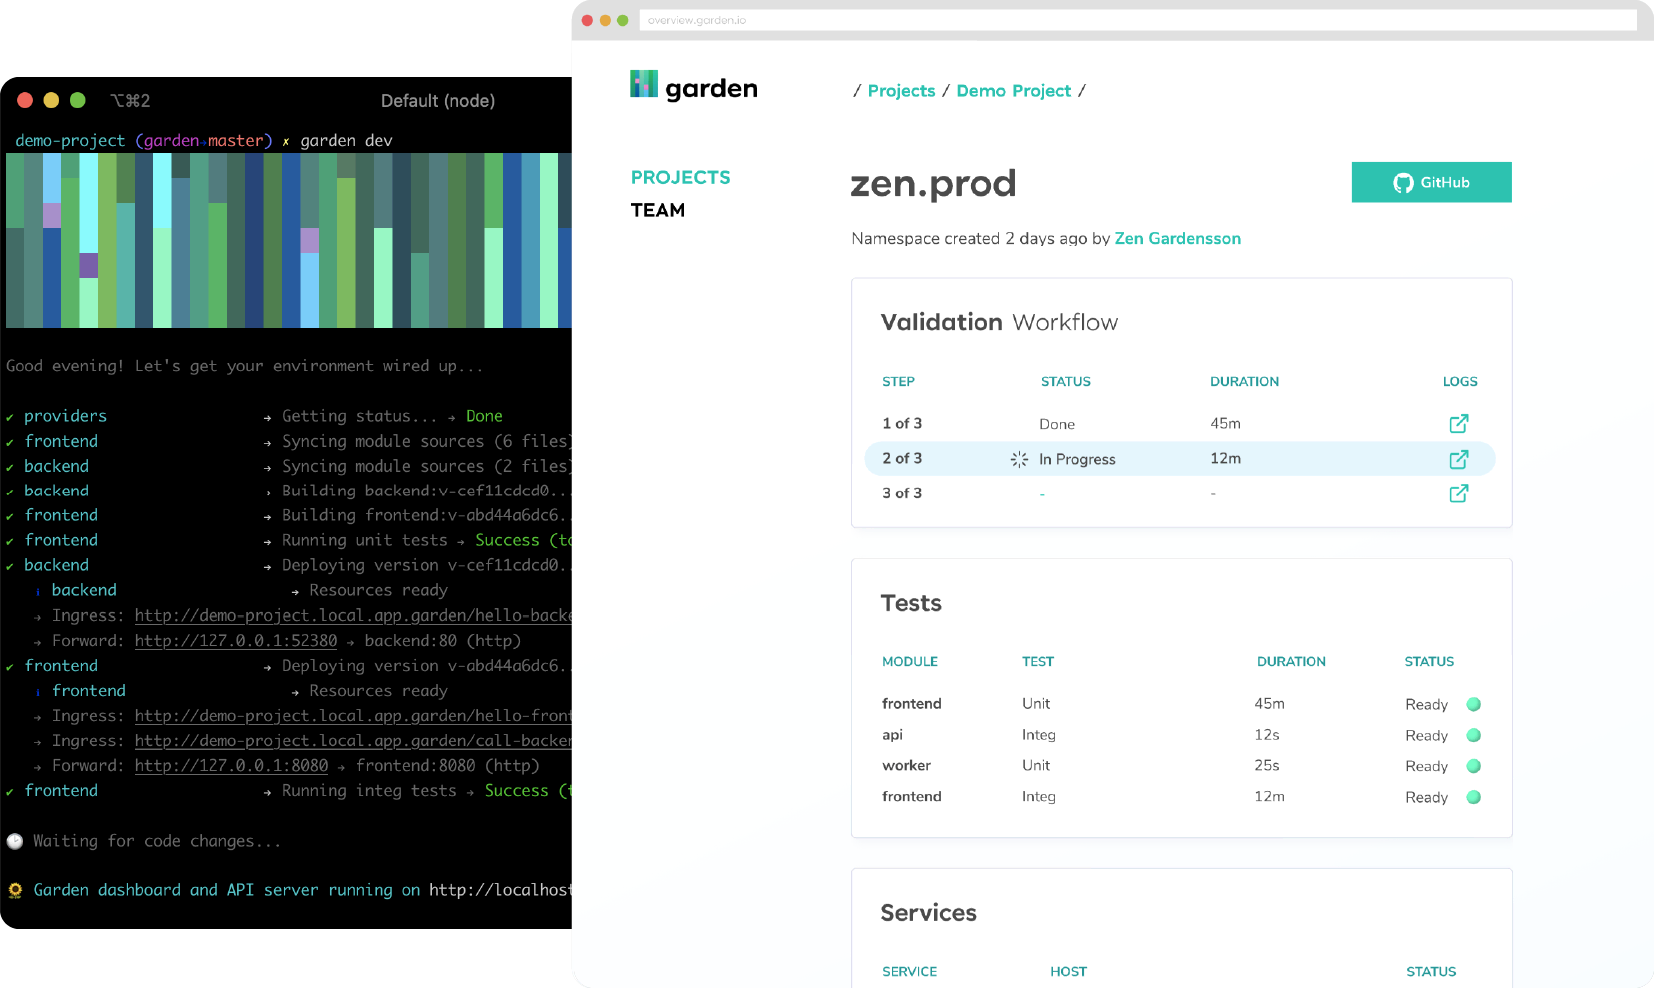Close the terminal window with the red button
The height and width of the screenshot is (988, 1654).
tap(26, 100)
